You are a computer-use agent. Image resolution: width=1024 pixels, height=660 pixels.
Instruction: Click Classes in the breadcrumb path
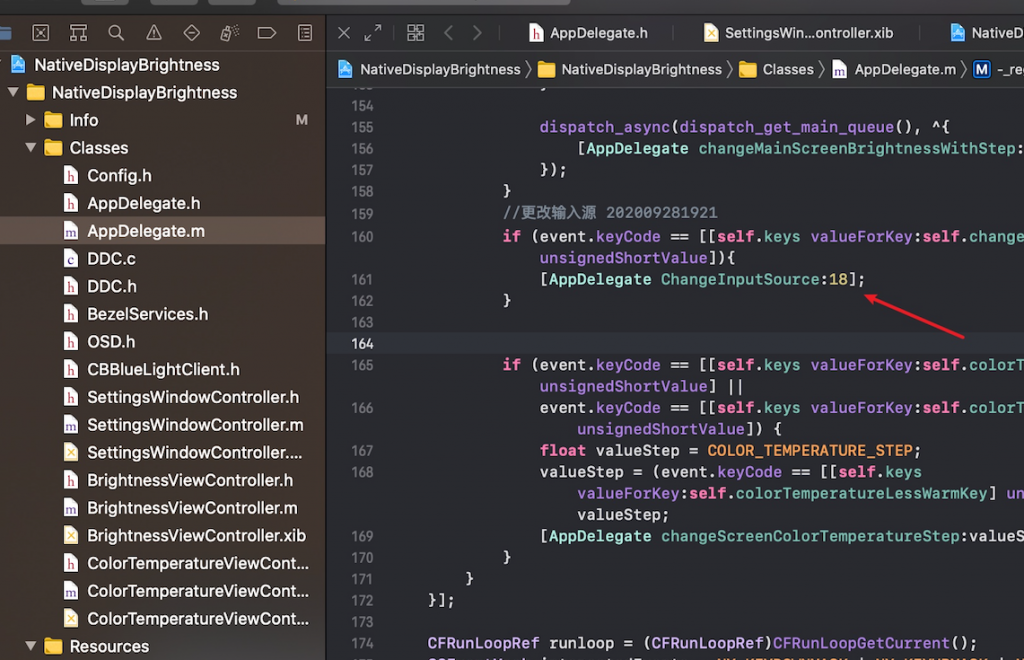(788, 69)
